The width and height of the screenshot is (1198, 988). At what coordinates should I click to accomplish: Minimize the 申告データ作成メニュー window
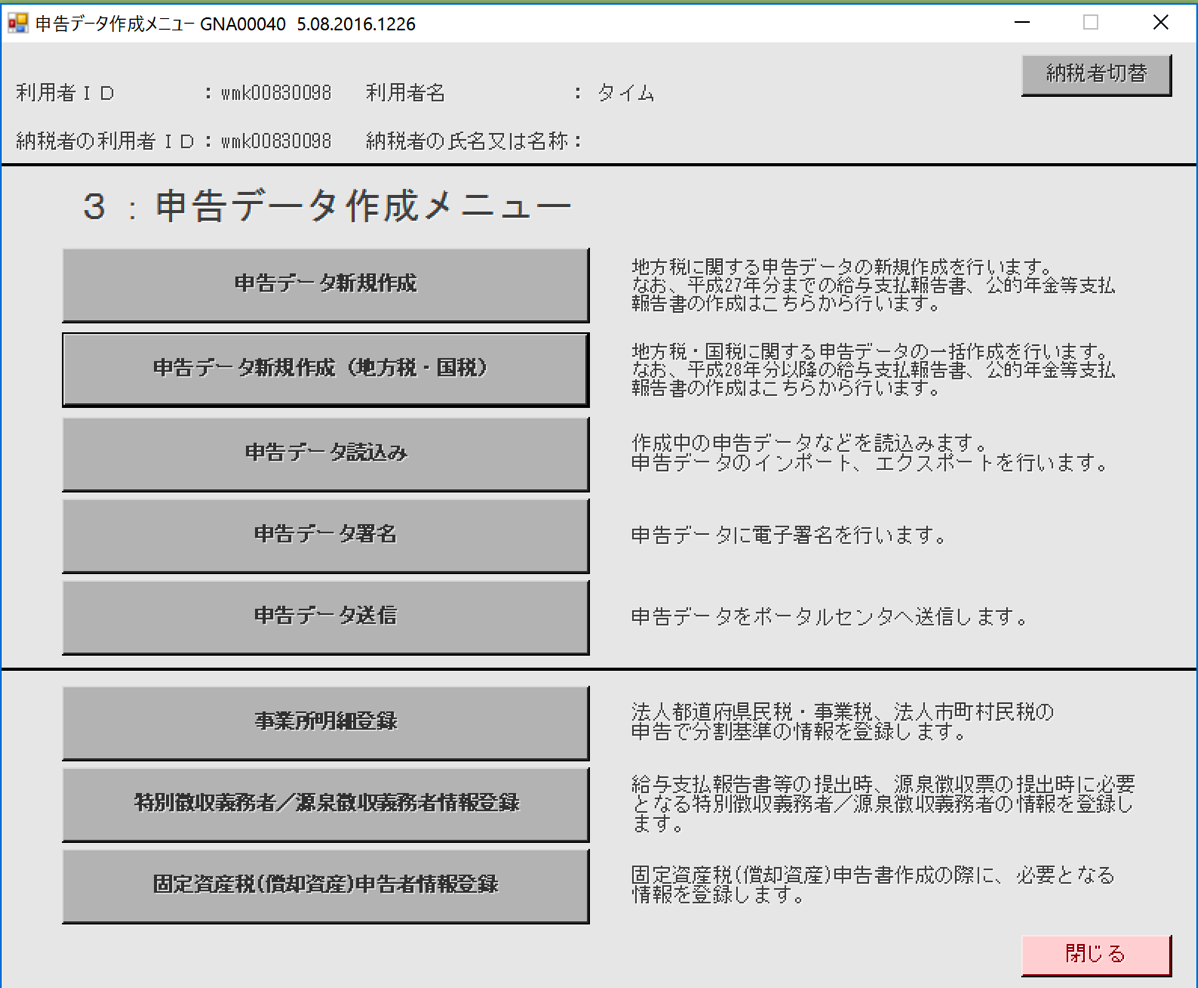(1022, 23)
